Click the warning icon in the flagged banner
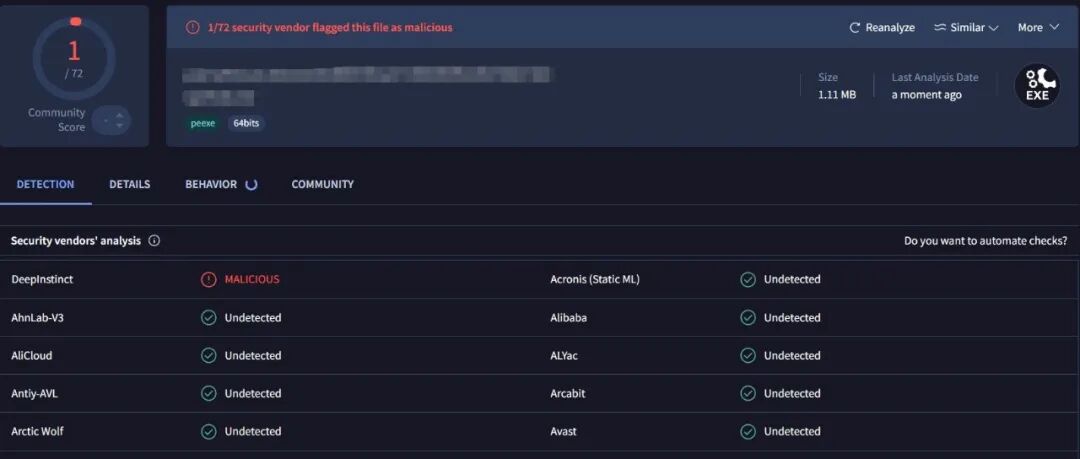 tap(193, 28)
